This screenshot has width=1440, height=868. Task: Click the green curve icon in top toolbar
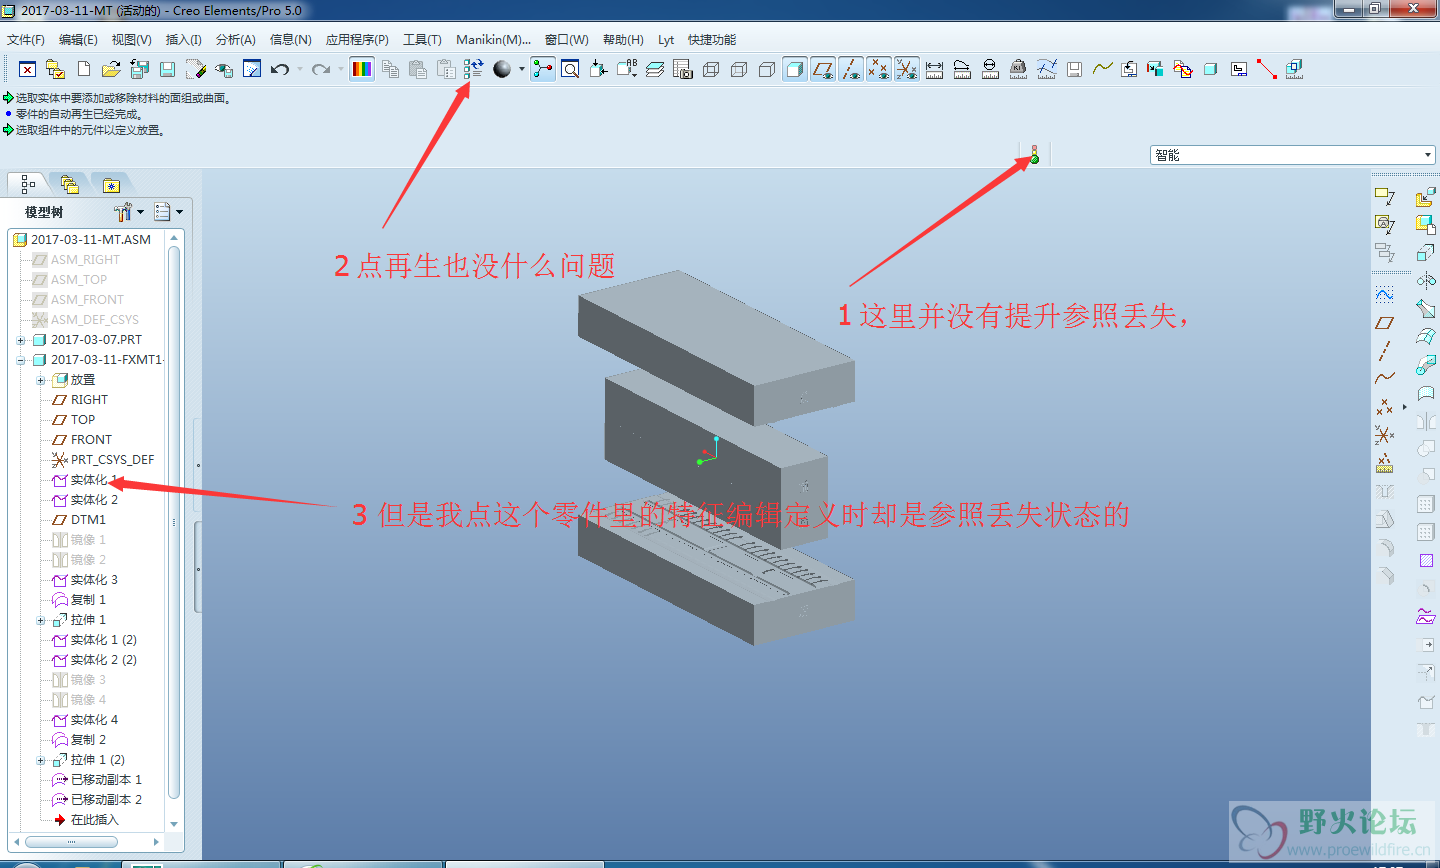tap(1103, 69)
